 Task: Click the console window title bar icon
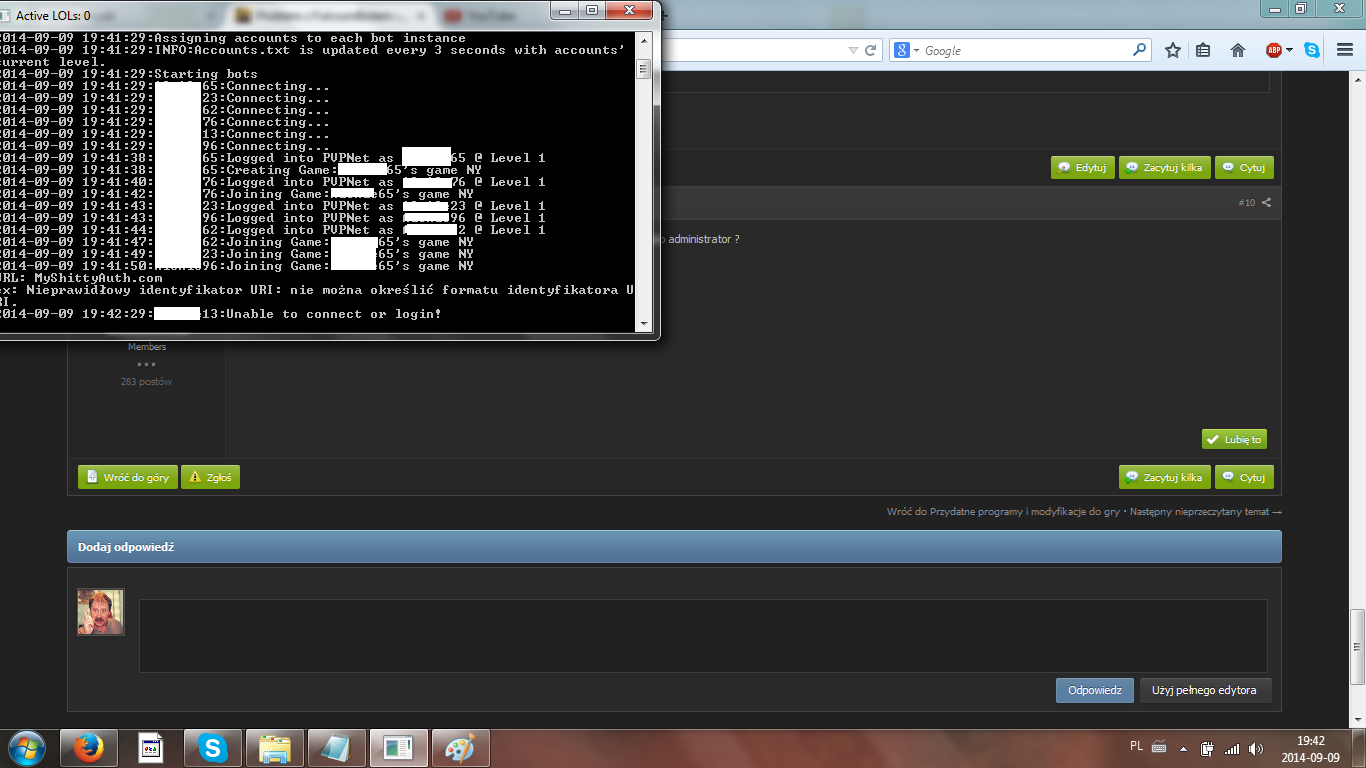pos(6,15)
